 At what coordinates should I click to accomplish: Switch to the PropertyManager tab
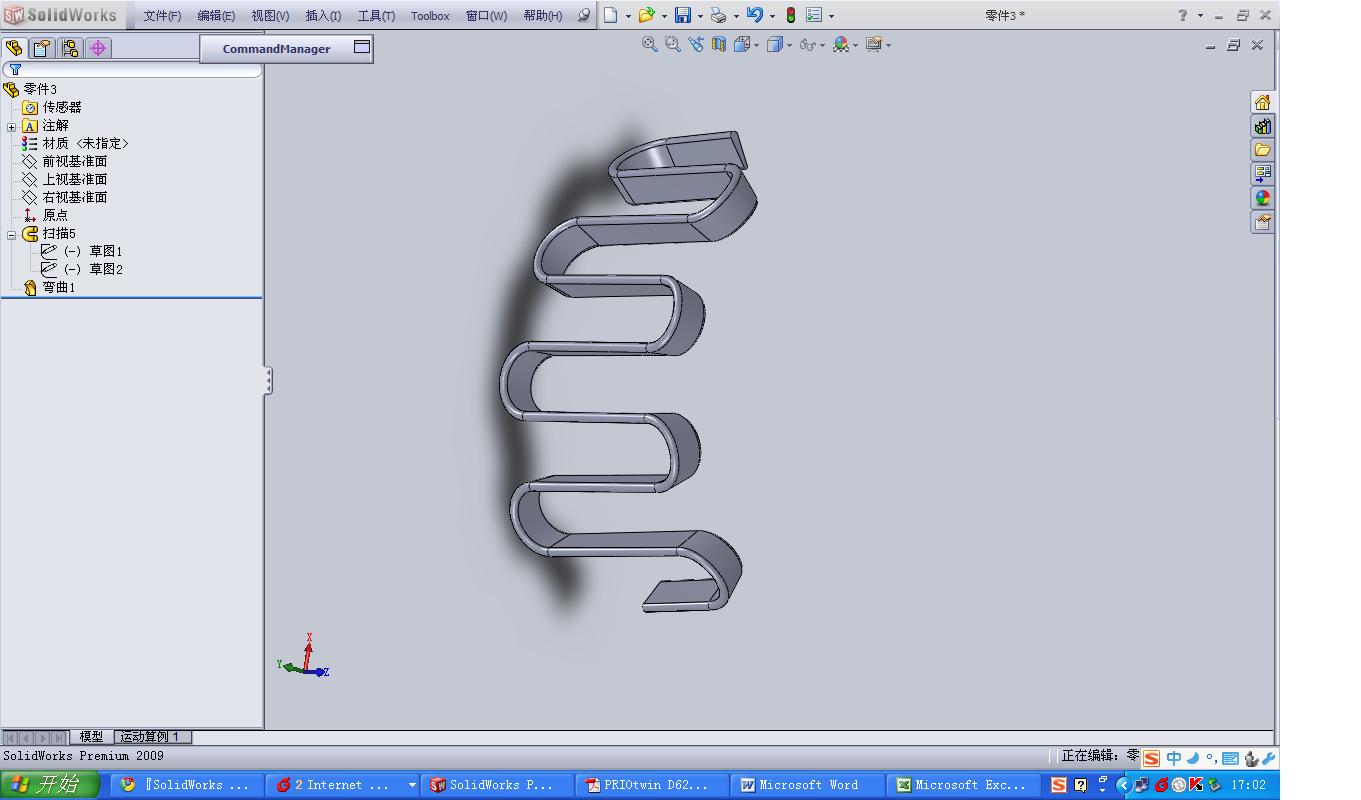point(42,48)
